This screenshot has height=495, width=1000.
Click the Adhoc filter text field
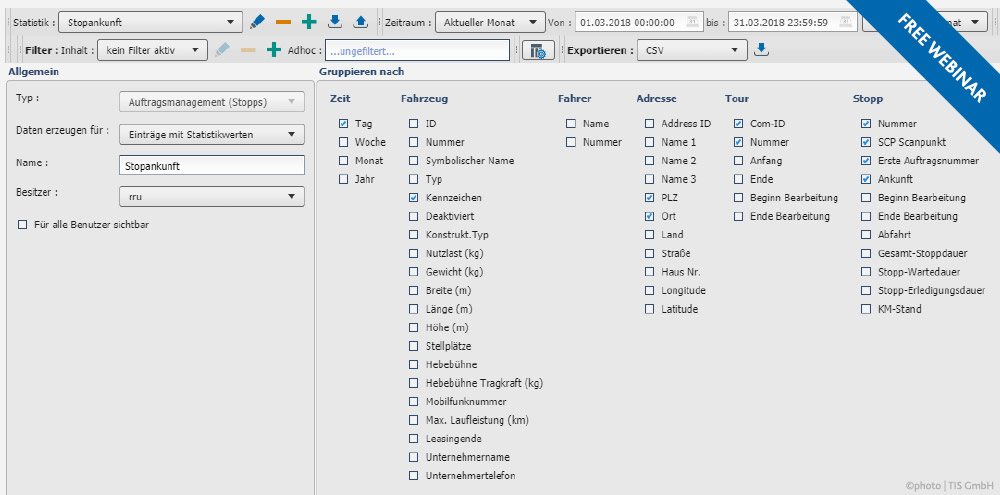pos(417,49)
